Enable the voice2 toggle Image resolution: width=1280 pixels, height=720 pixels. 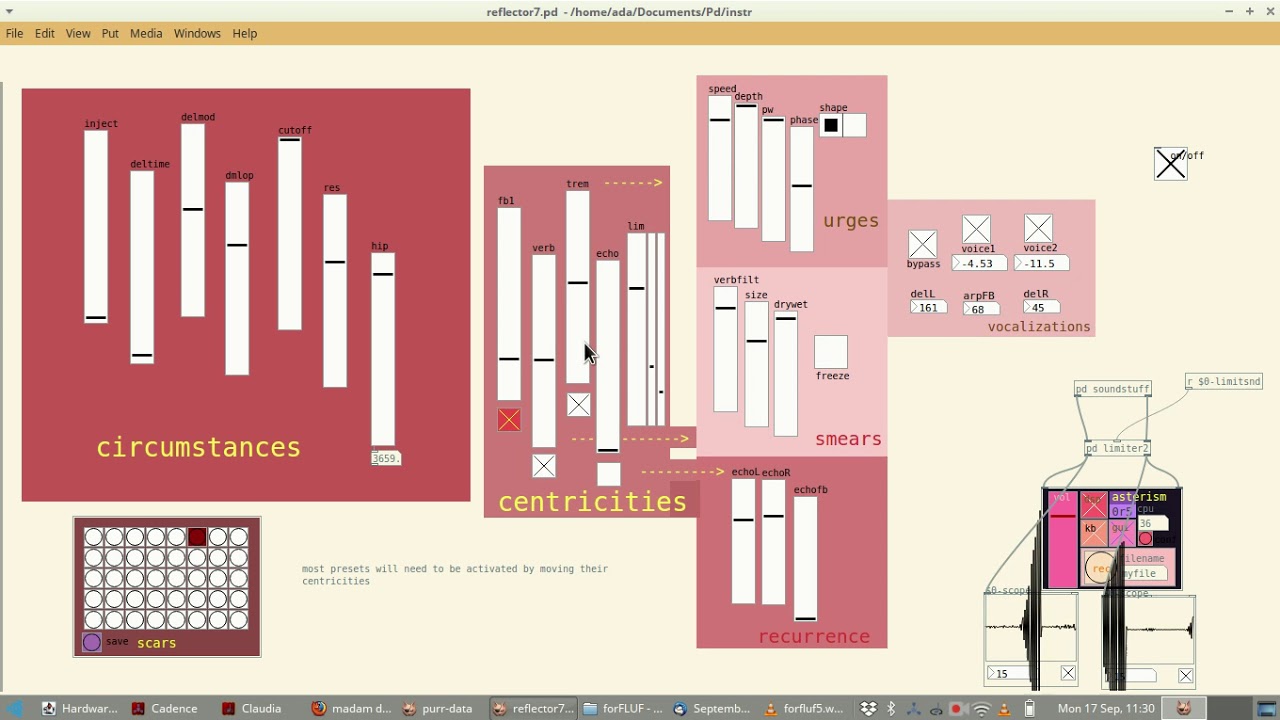pyautogui.click(x=1039, y=229)
